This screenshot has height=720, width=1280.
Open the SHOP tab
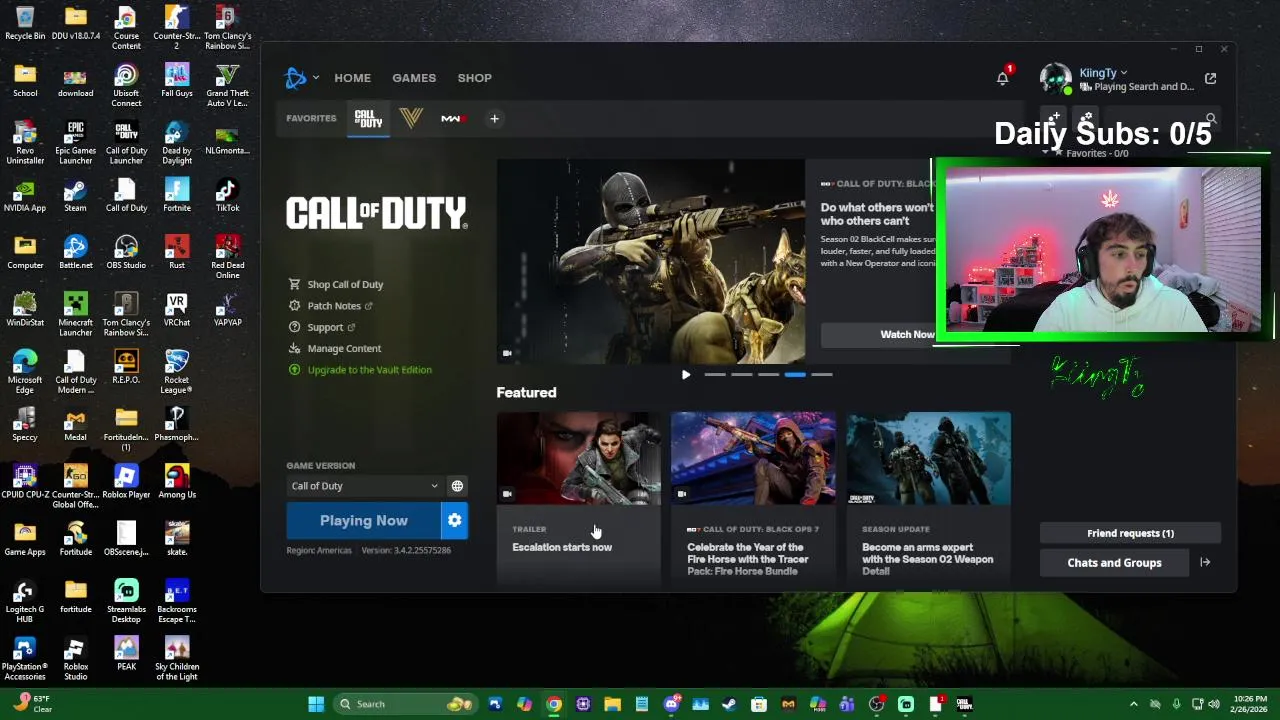pyautogui.click(x=475, y=78)
